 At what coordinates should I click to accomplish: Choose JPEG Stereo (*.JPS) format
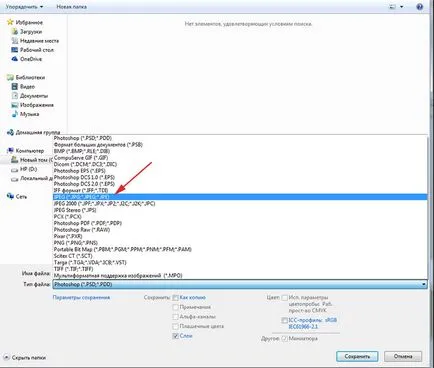coord(240,210)
